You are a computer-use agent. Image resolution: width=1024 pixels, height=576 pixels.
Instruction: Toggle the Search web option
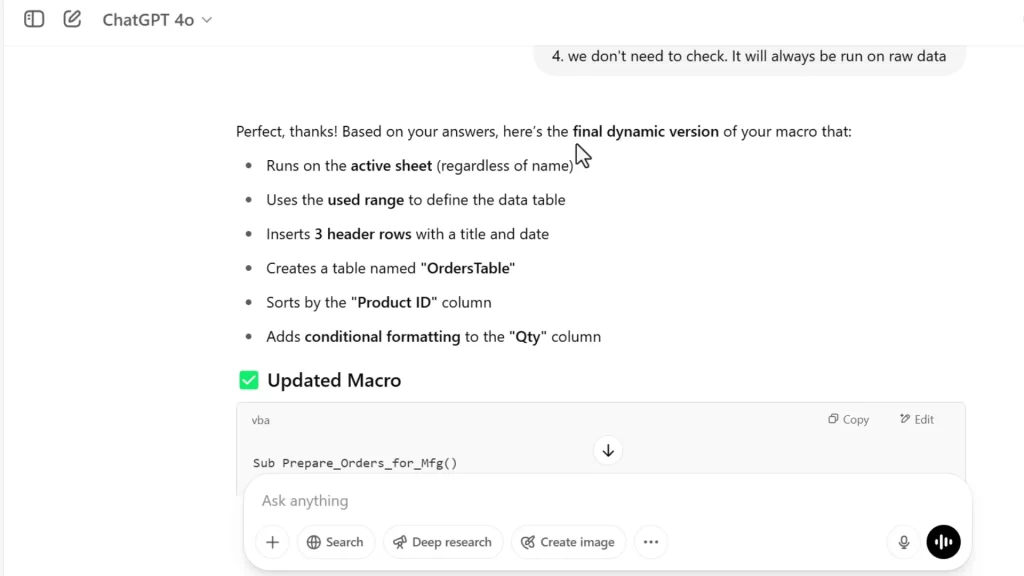pyautogui.click(x=335, y=542)
